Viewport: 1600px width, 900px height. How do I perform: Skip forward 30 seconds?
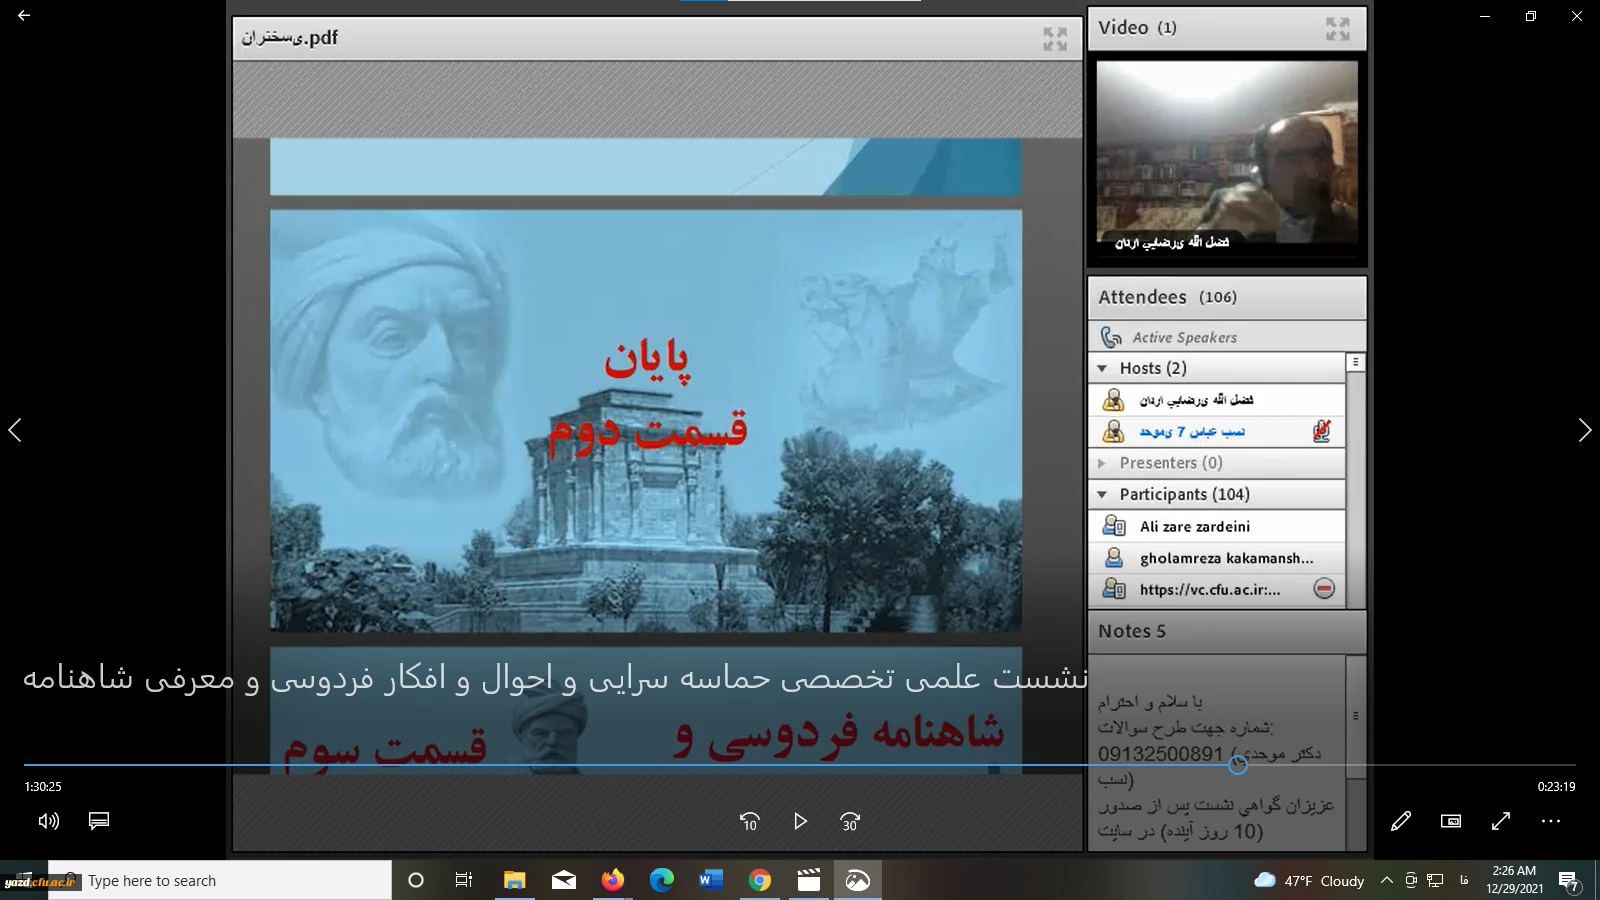click(850, 821)
